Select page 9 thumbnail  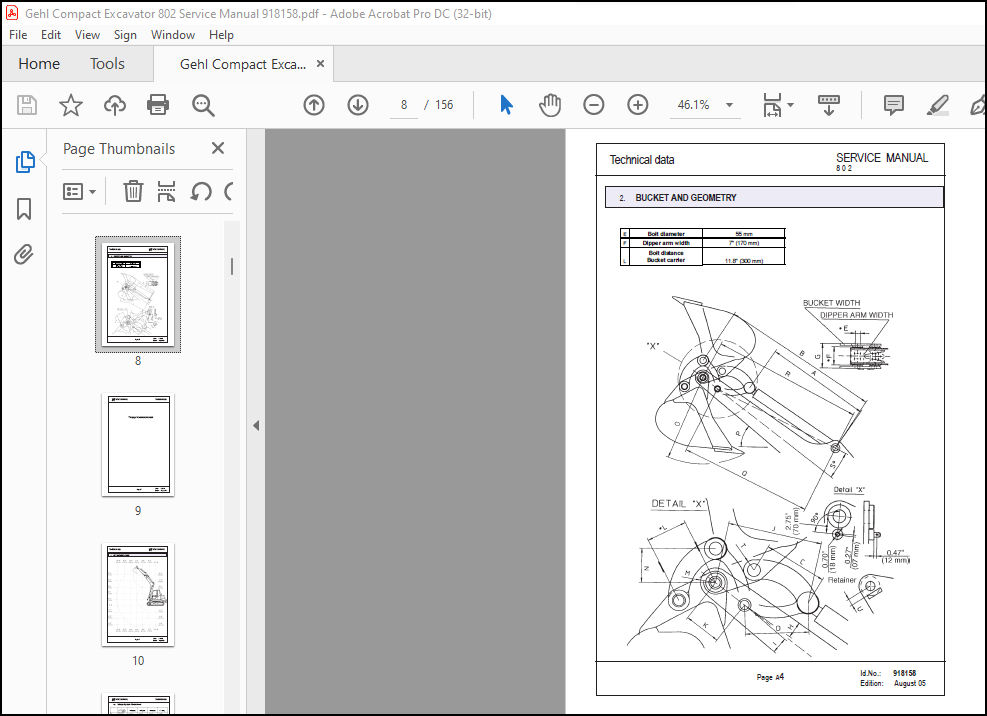click(138, 445)
